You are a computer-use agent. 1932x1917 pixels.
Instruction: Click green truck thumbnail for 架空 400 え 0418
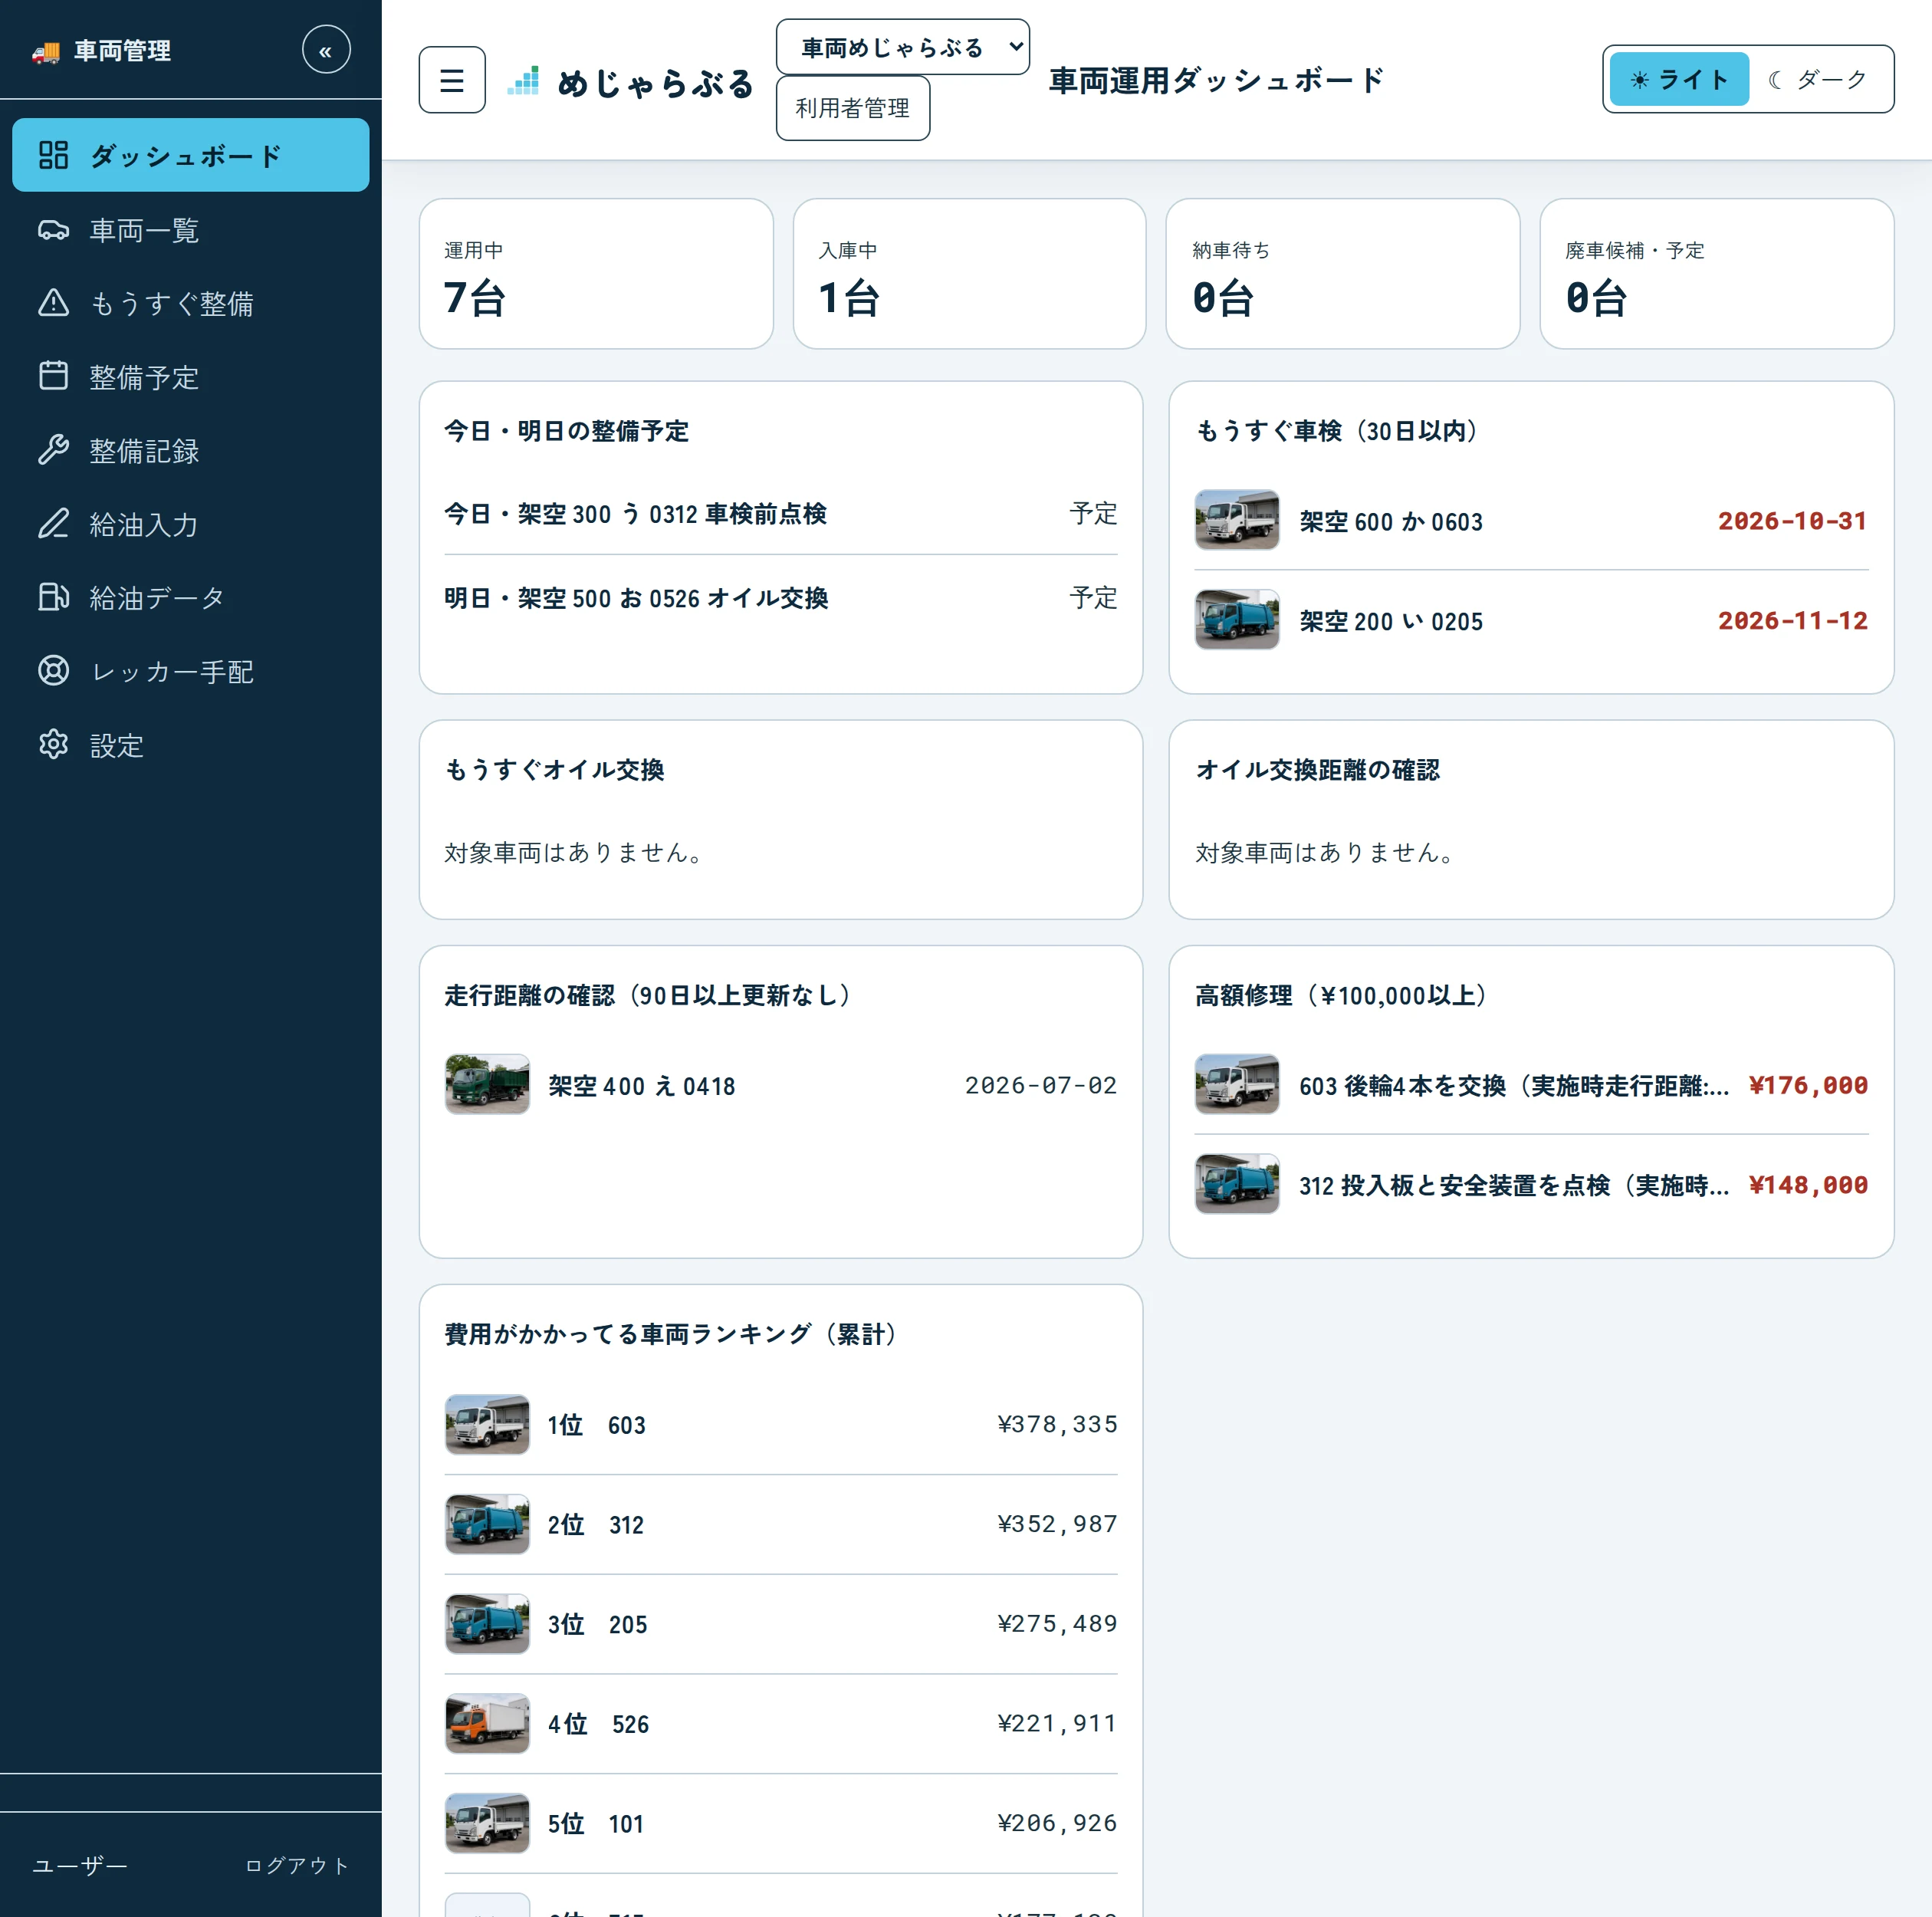tap(487, 1084)
